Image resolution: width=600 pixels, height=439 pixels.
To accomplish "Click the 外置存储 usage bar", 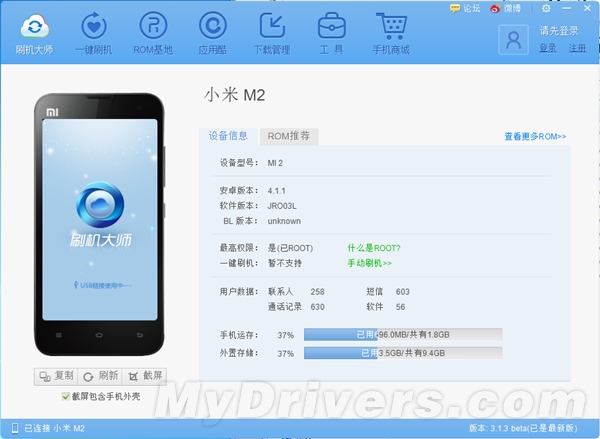I will [x=403, y=353].
